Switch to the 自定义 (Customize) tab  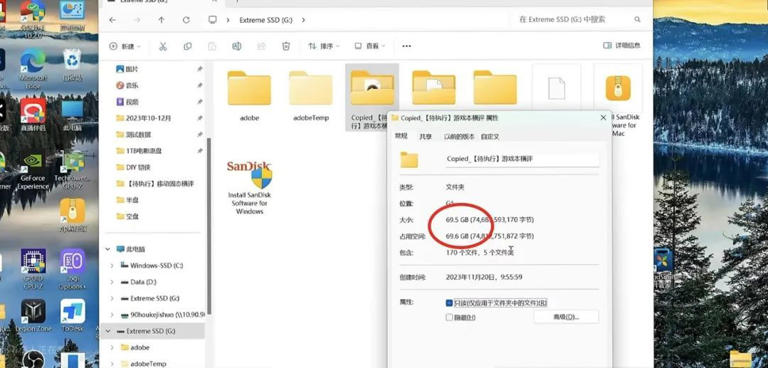(x=490, y=137)
